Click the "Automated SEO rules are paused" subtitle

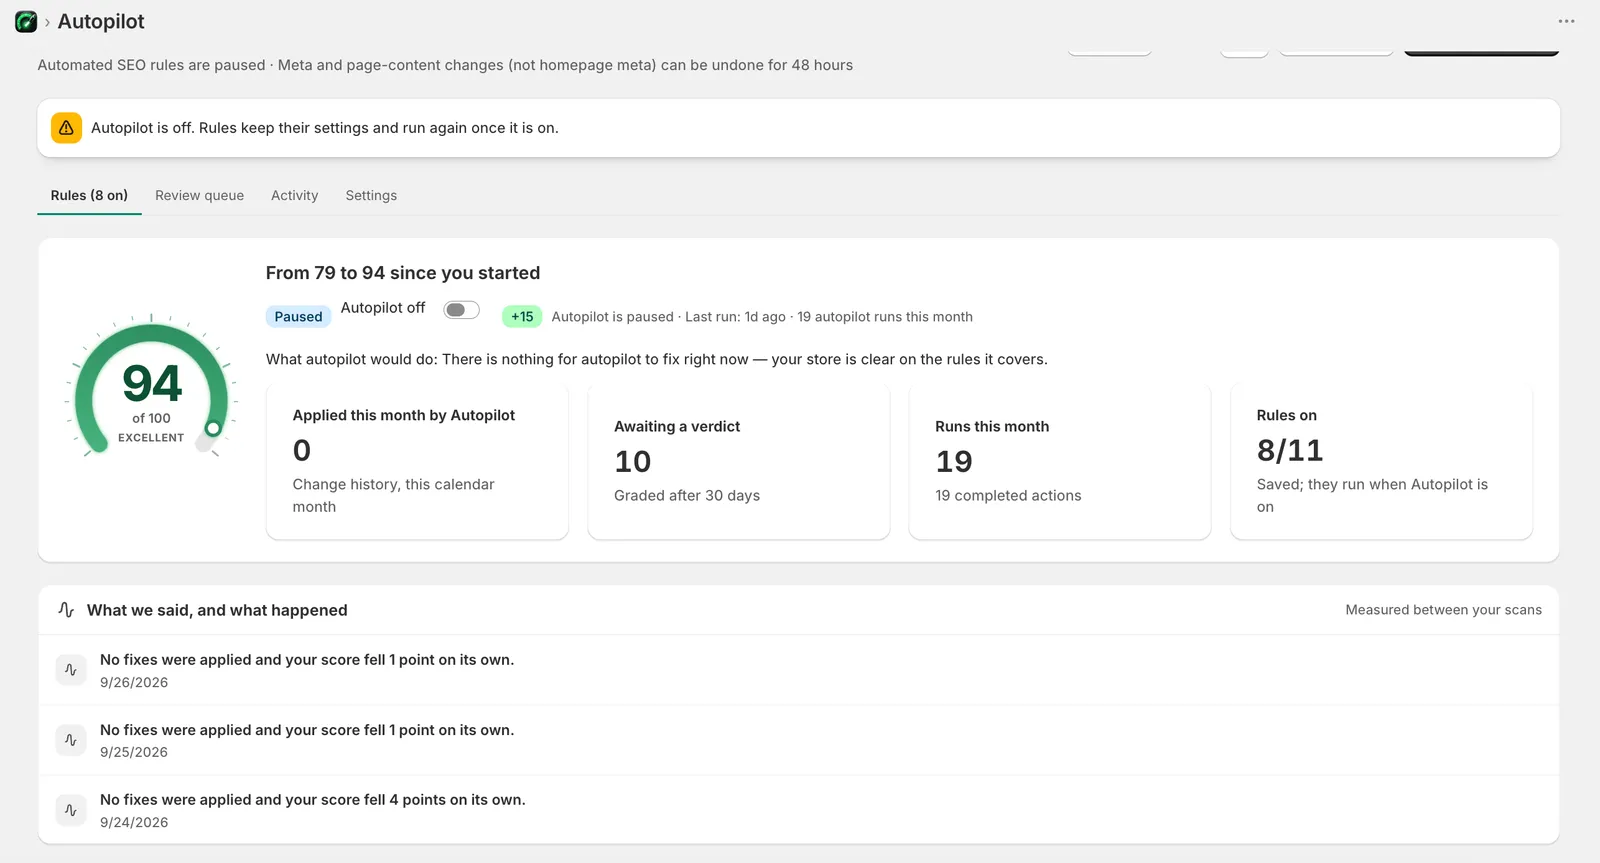[445, 65]
